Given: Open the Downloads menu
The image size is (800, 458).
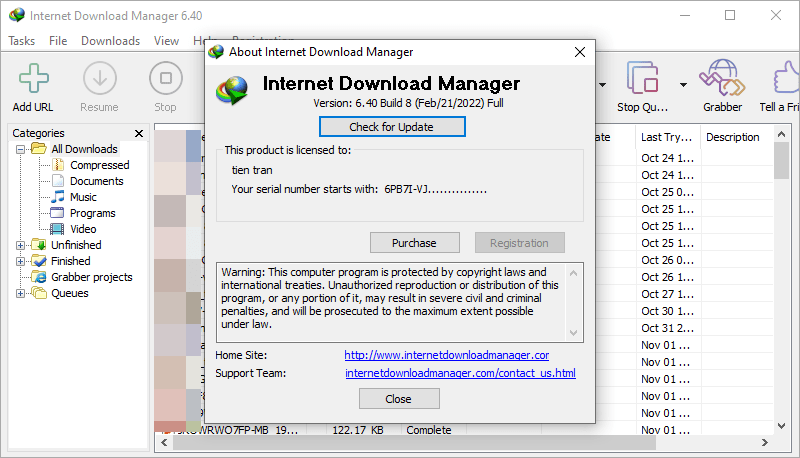Looking at the screenshot, I should 110,41.
